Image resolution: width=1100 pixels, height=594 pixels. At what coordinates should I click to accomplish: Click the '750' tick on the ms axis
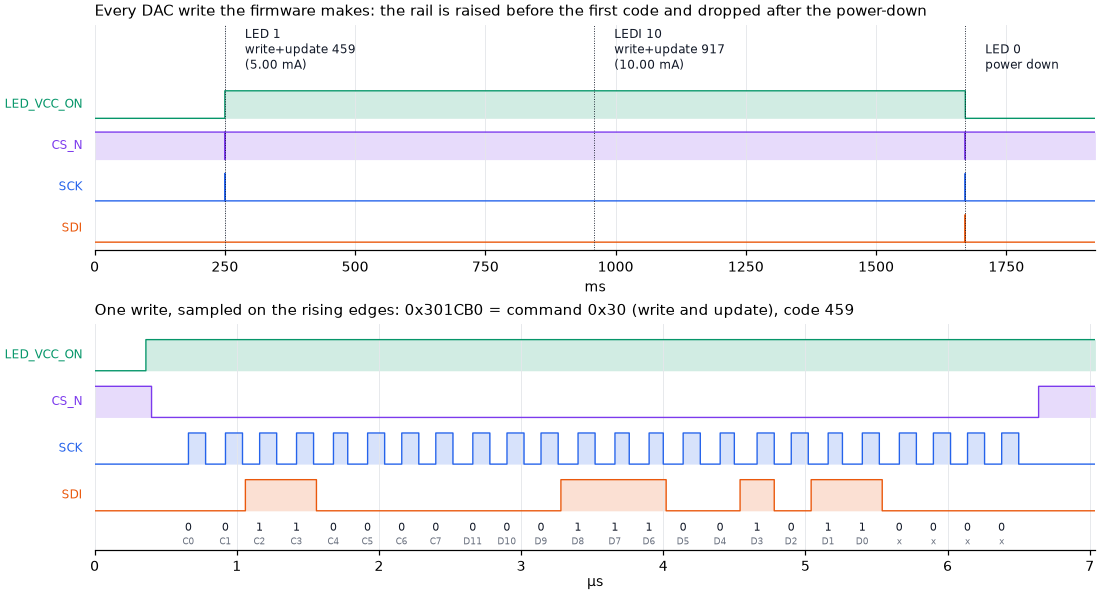tap(485, 267)
